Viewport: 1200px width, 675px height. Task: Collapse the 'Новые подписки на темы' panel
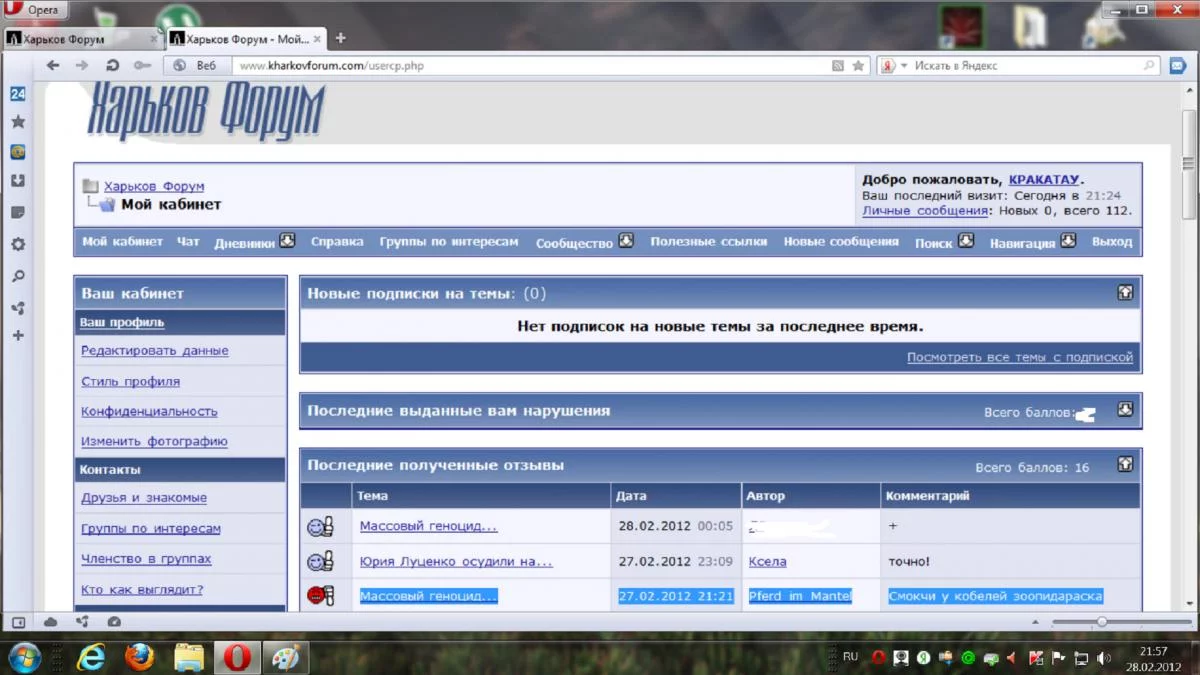click(x=1125, y=293)
